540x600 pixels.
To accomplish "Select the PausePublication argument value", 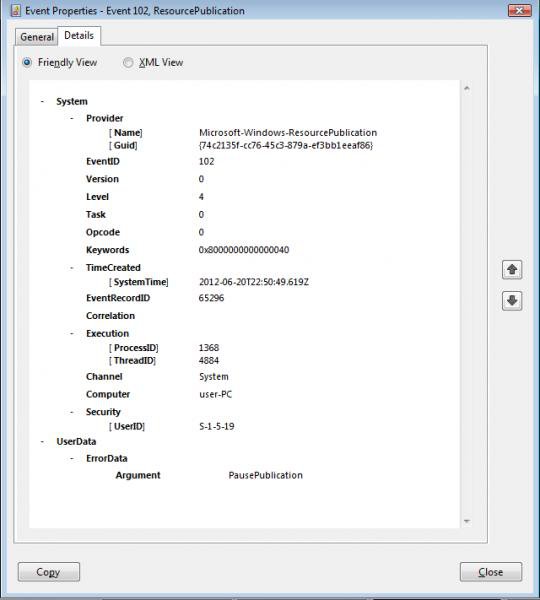I will (265, 476).
